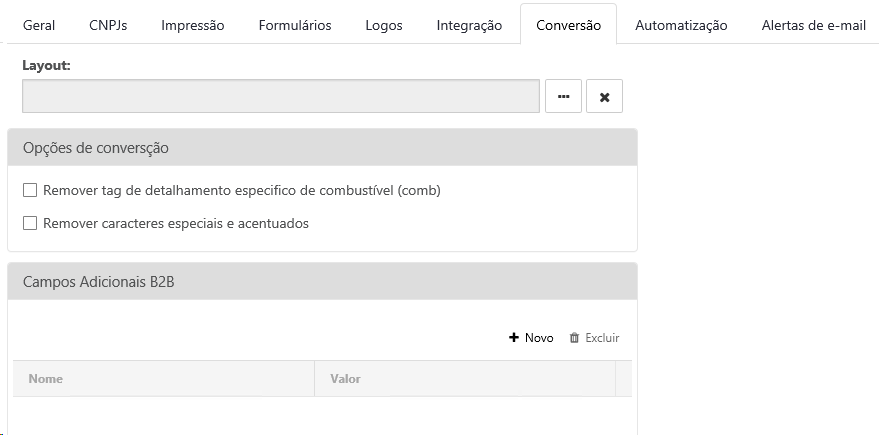
Task: Switch to the Integração tab
Action: [x=469, y=25]
